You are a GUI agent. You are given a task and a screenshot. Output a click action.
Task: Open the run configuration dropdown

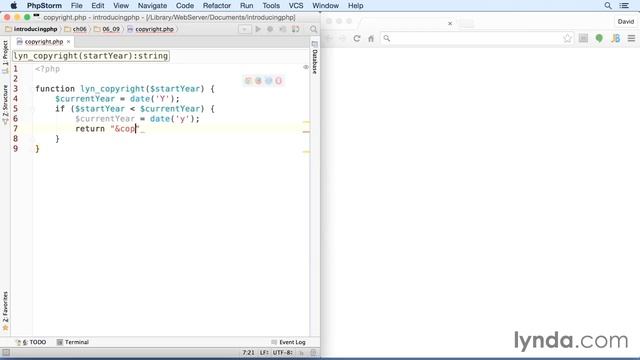pos(244,29)
